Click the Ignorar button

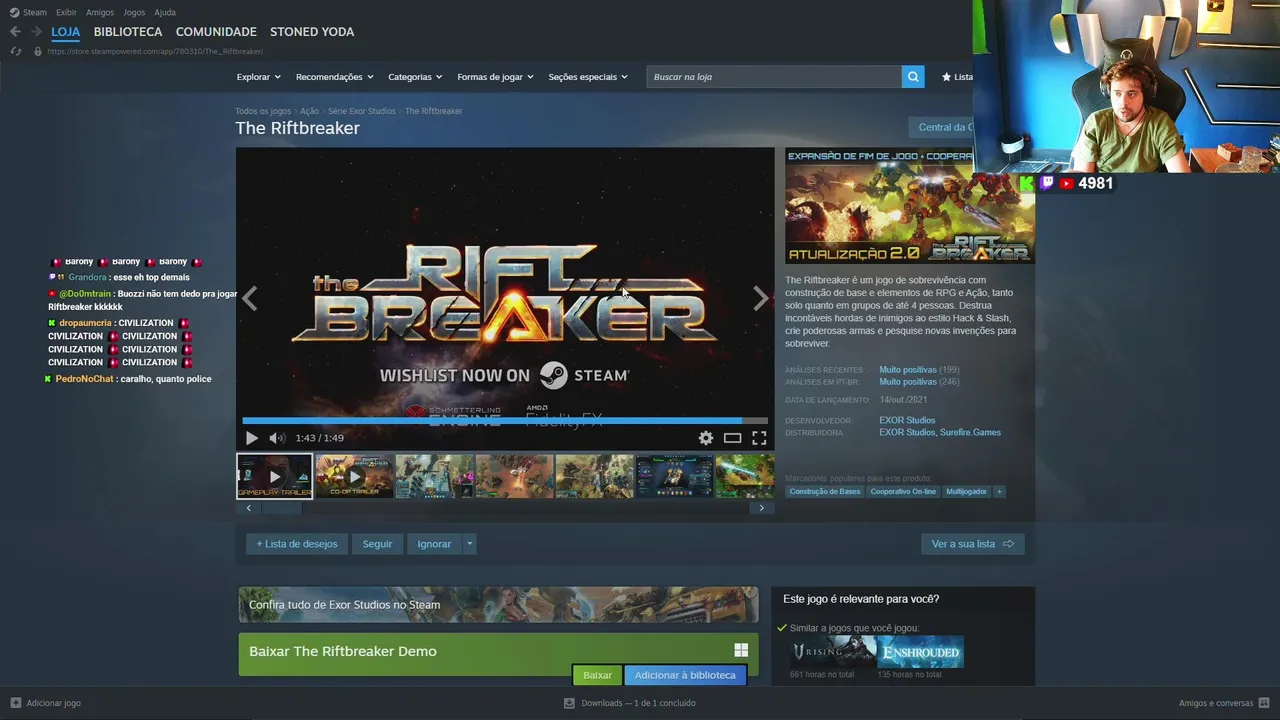pyautogui.click(x=434, y=544)
